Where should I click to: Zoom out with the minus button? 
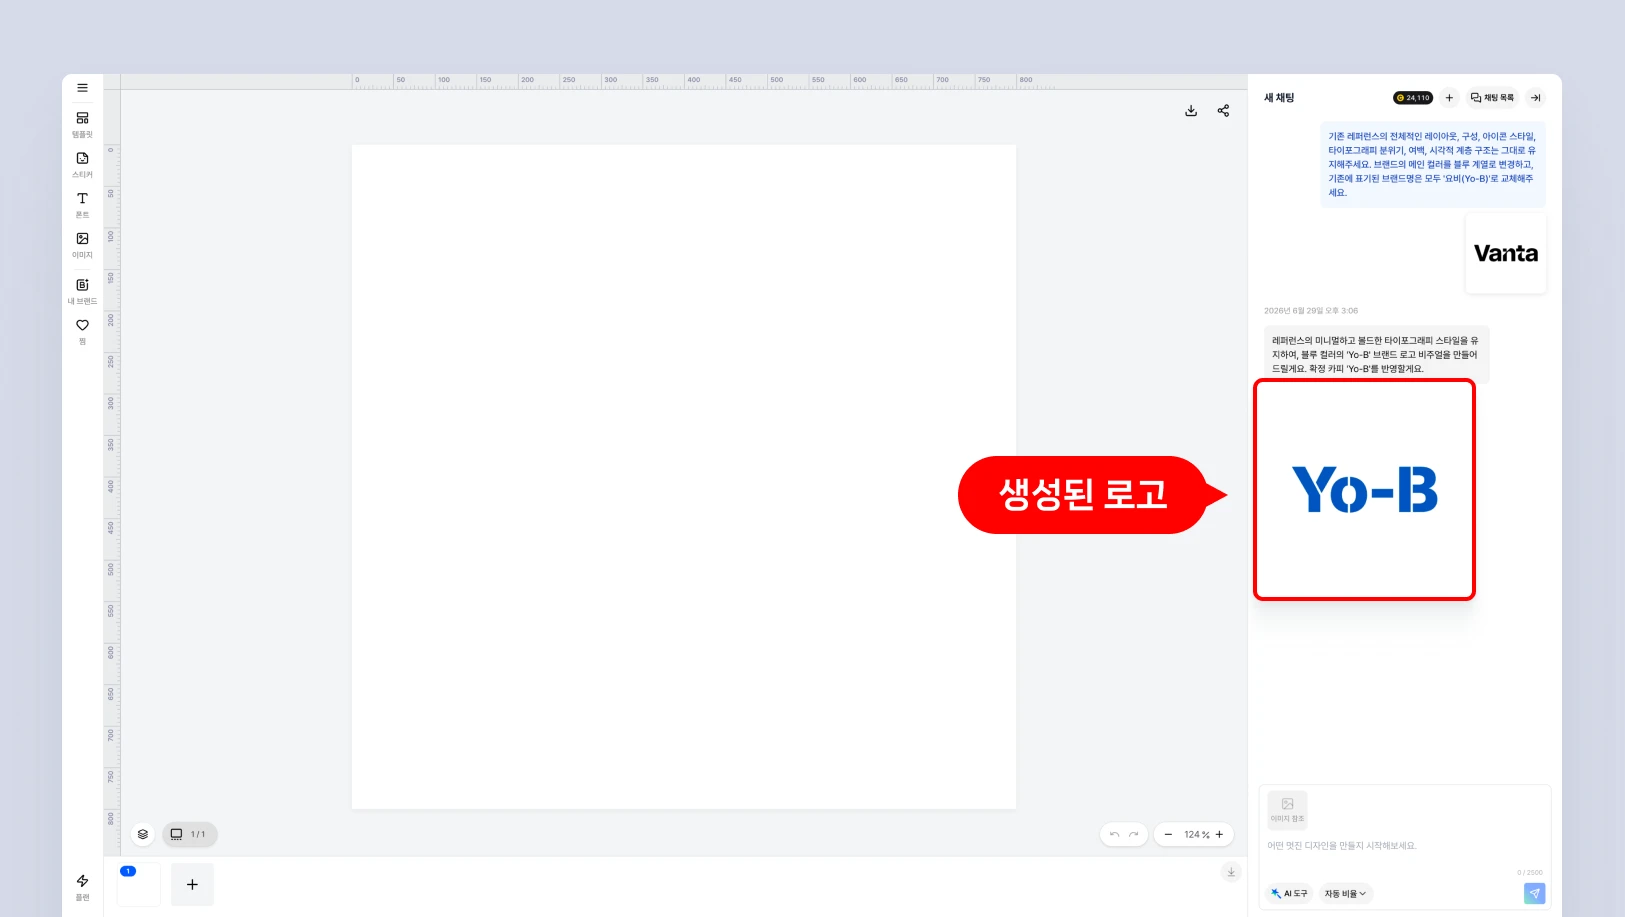[1168, 834]
